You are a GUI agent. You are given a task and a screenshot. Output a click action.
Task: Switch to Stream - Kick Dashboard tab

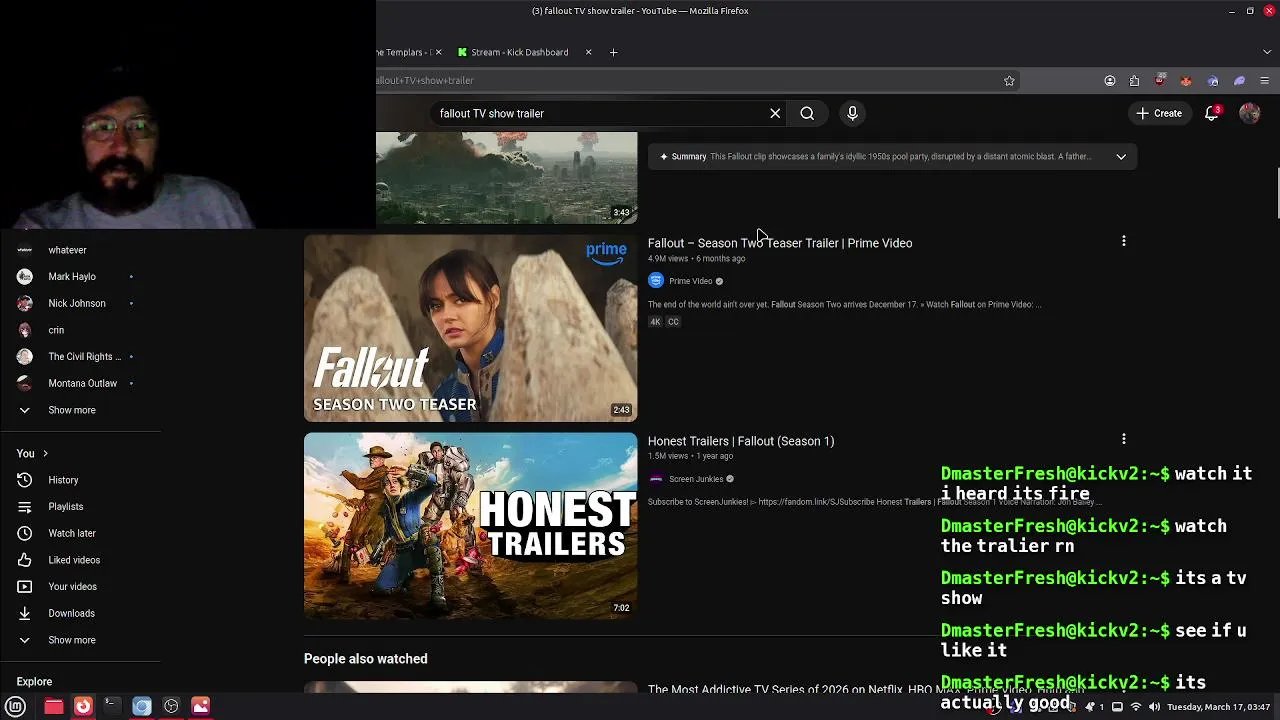pyautogui.click(x=519, y=52)
